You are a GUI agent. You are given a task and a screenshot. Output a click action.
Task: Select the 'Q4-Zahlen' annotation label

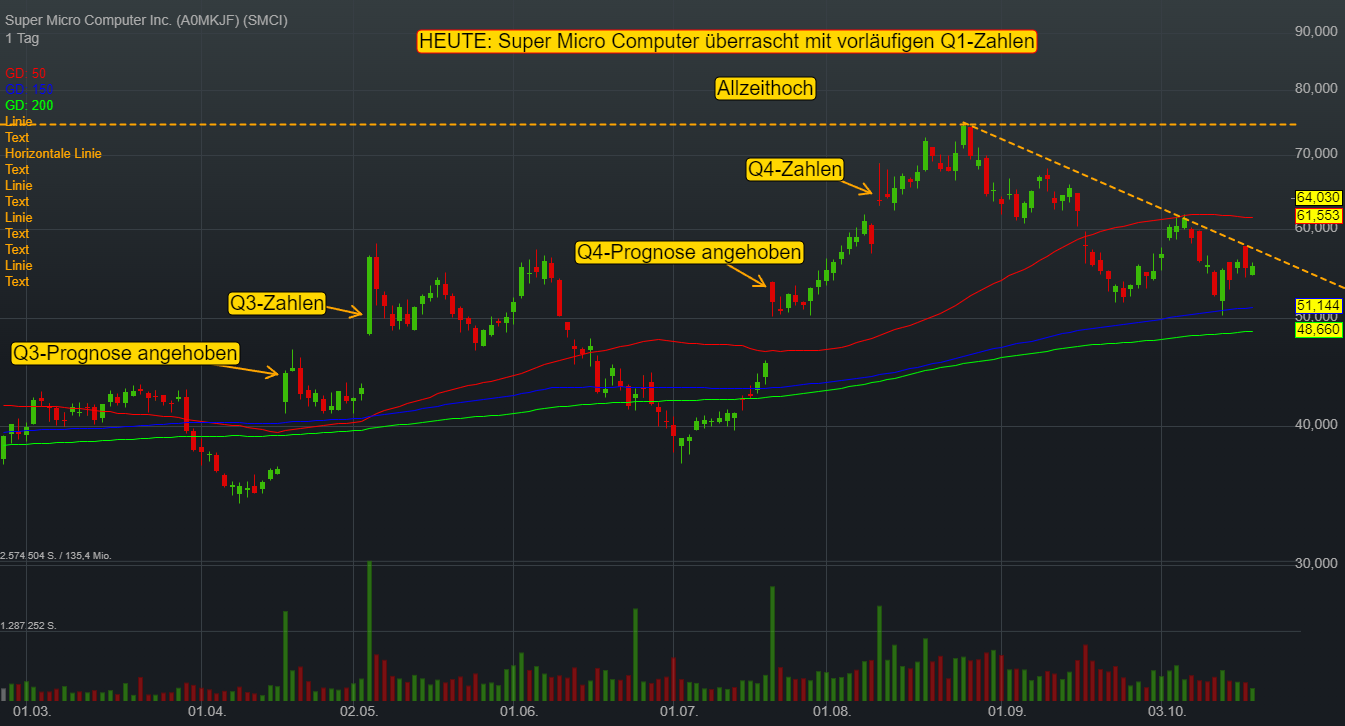(x=795, y=169)
